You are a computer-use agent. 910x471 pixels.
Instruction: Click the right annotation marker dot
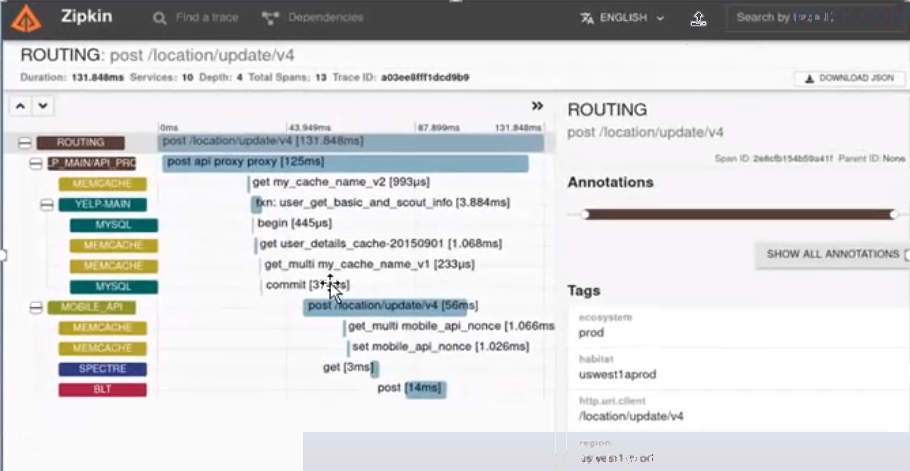pos(894,215)
